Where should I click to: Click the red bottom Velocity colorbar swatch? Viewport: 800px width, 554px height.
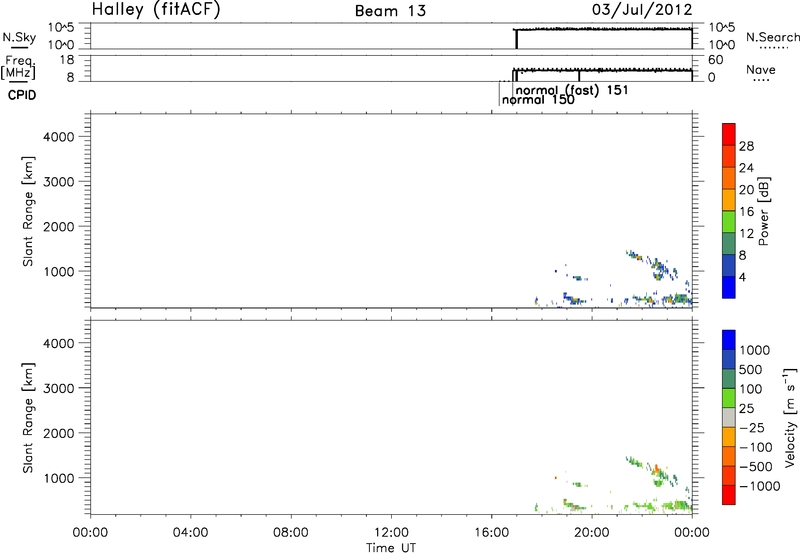click(x=729, y=495)
